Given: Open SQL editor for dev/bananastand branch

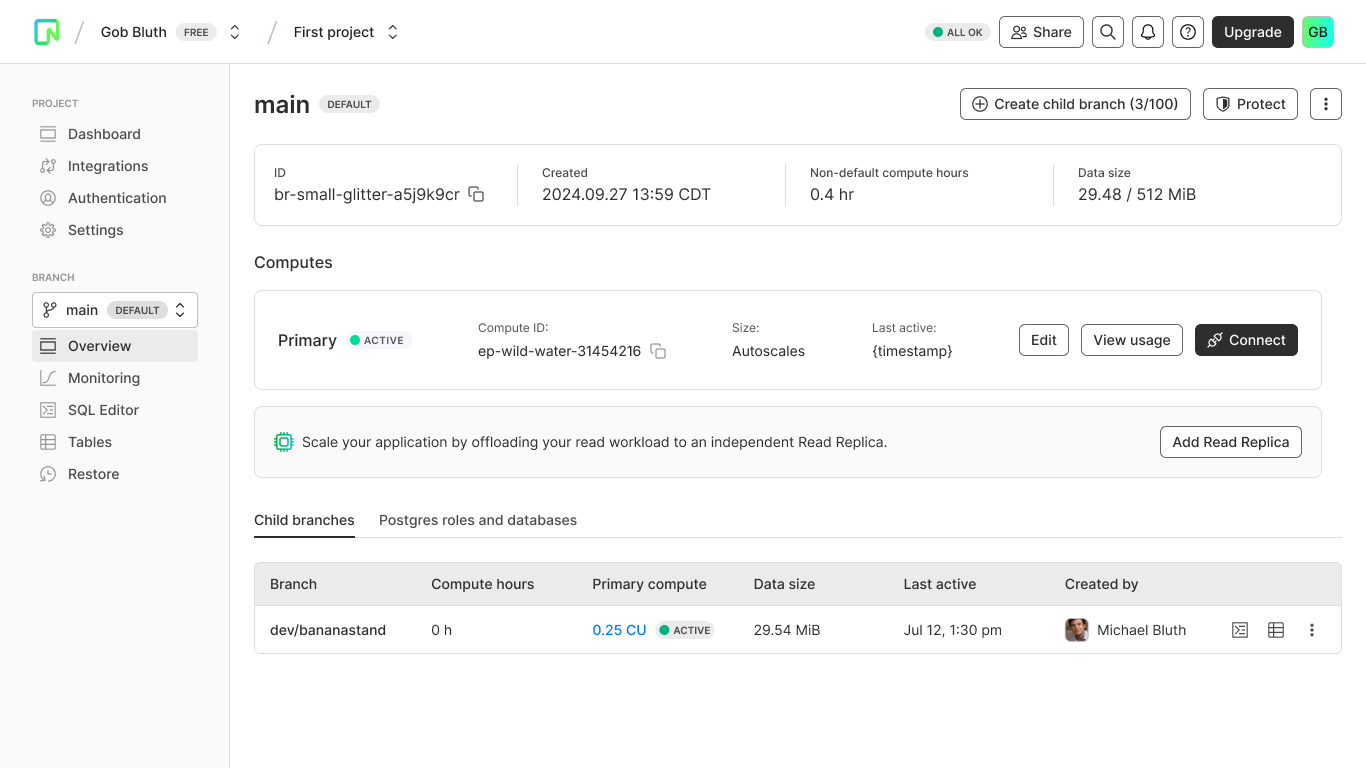Looking at the screenshot, I should click(1240, 630).
